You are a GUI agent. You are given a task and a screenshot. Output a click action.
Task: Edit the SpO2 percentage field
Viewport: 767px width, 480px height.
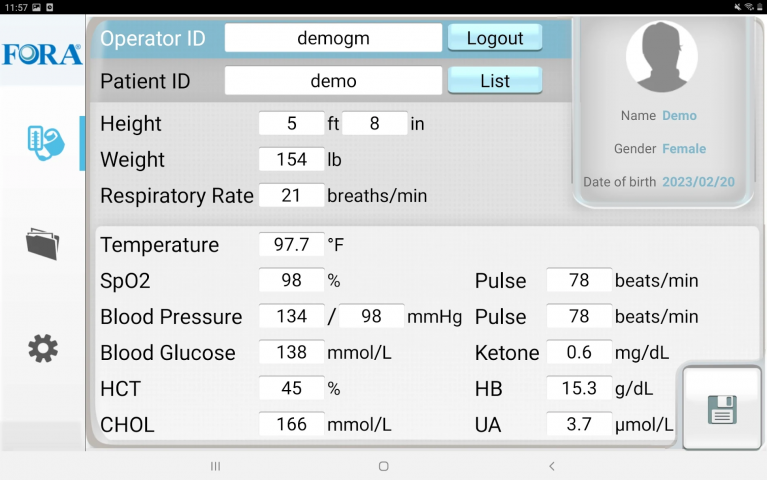pyautogui.click(x=291, y=281)
